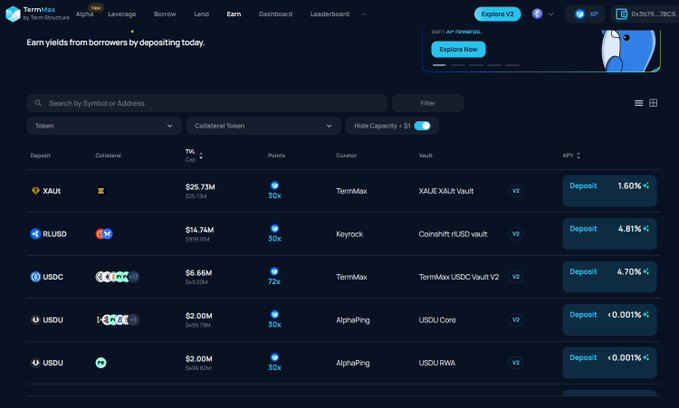Open the Collateral Token dropdown

[x=263, y=126]
